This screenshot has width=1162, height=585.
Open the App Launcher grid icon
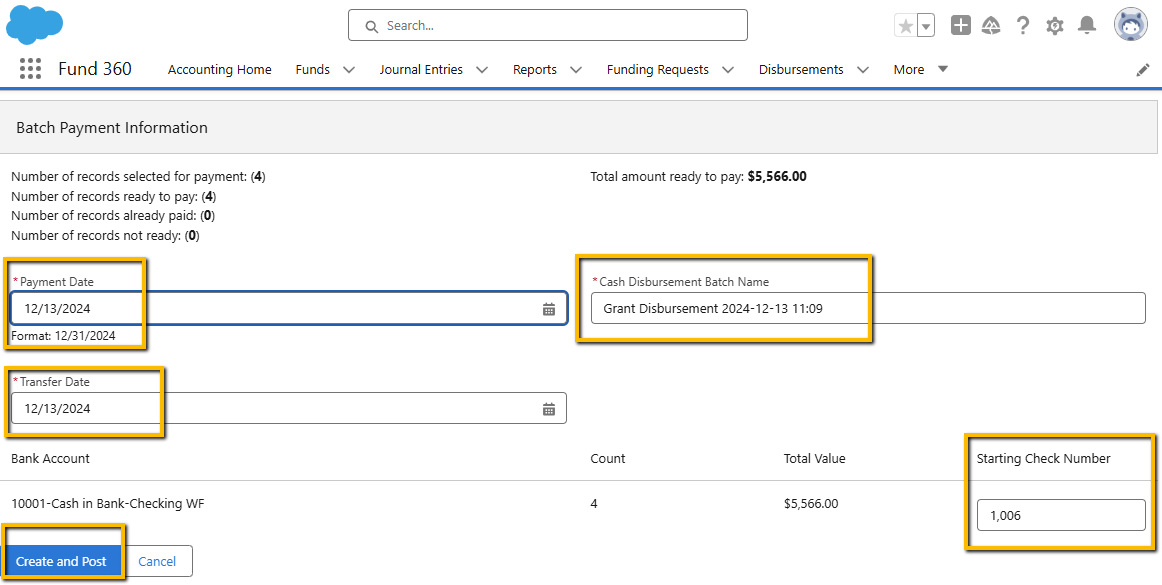30,69
